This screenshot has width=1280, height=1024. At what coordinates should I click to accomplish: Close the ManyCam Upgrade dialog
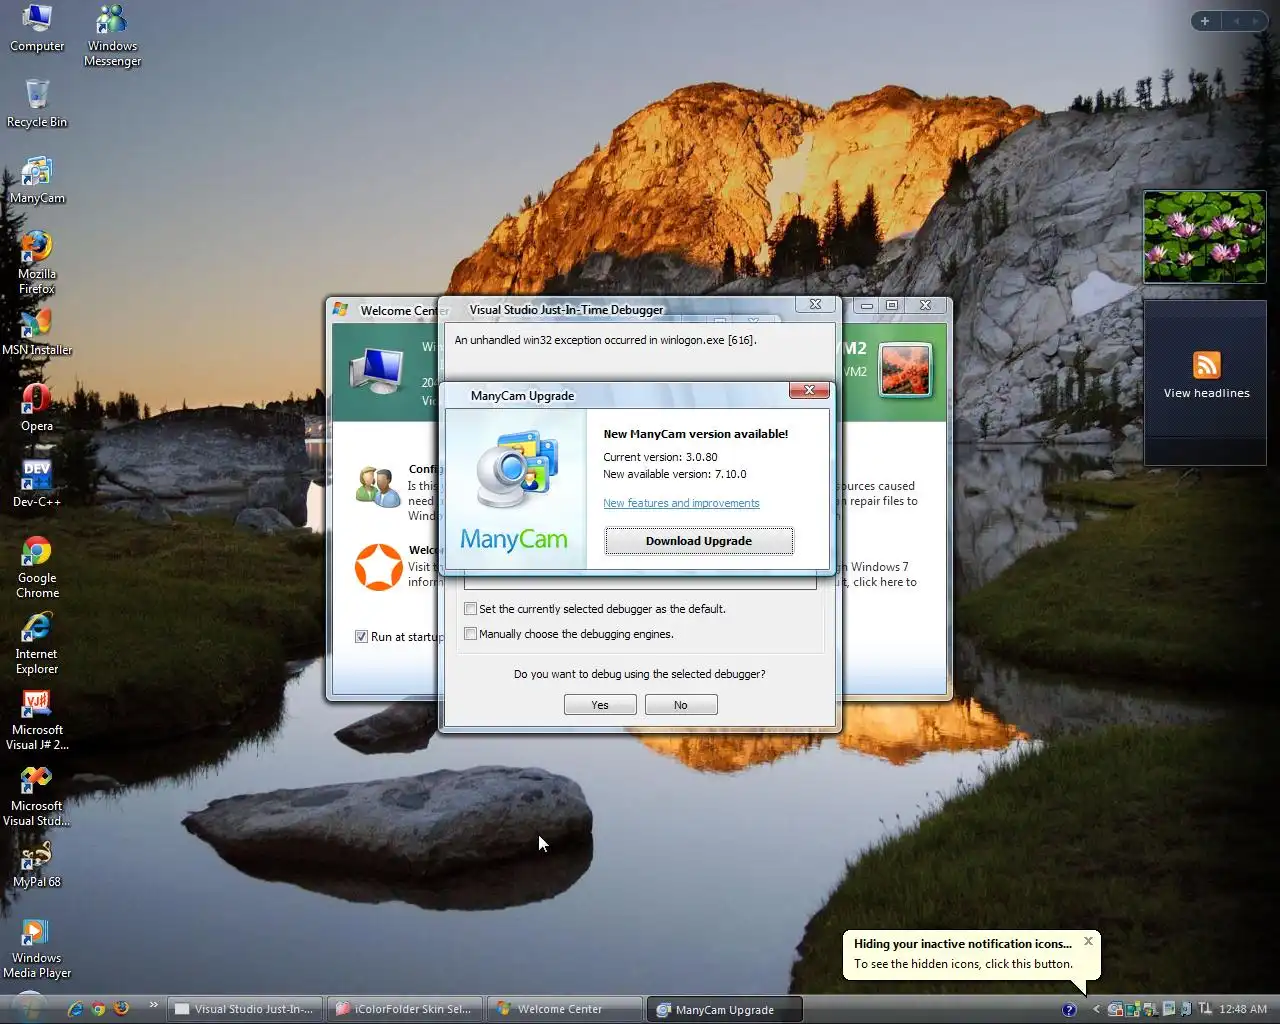click(x=809, y=390)
